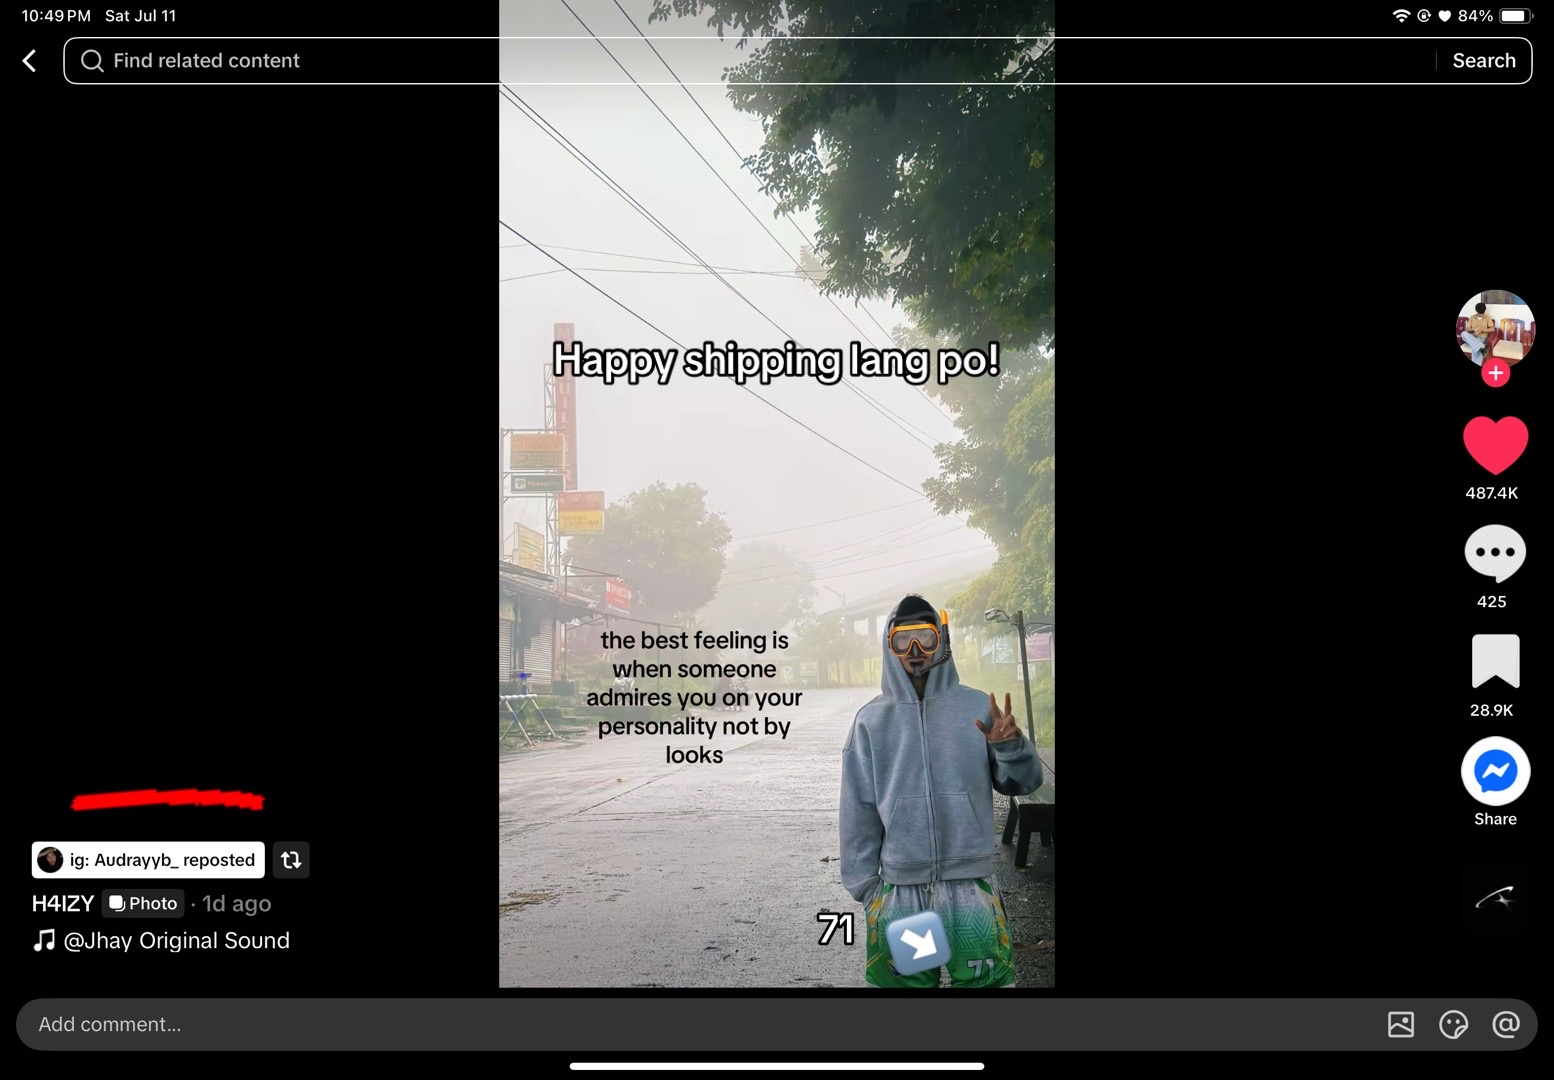The image size is (1554, 1080).
Task: Like the post with heart icon
Action: tap(1495, 445)
